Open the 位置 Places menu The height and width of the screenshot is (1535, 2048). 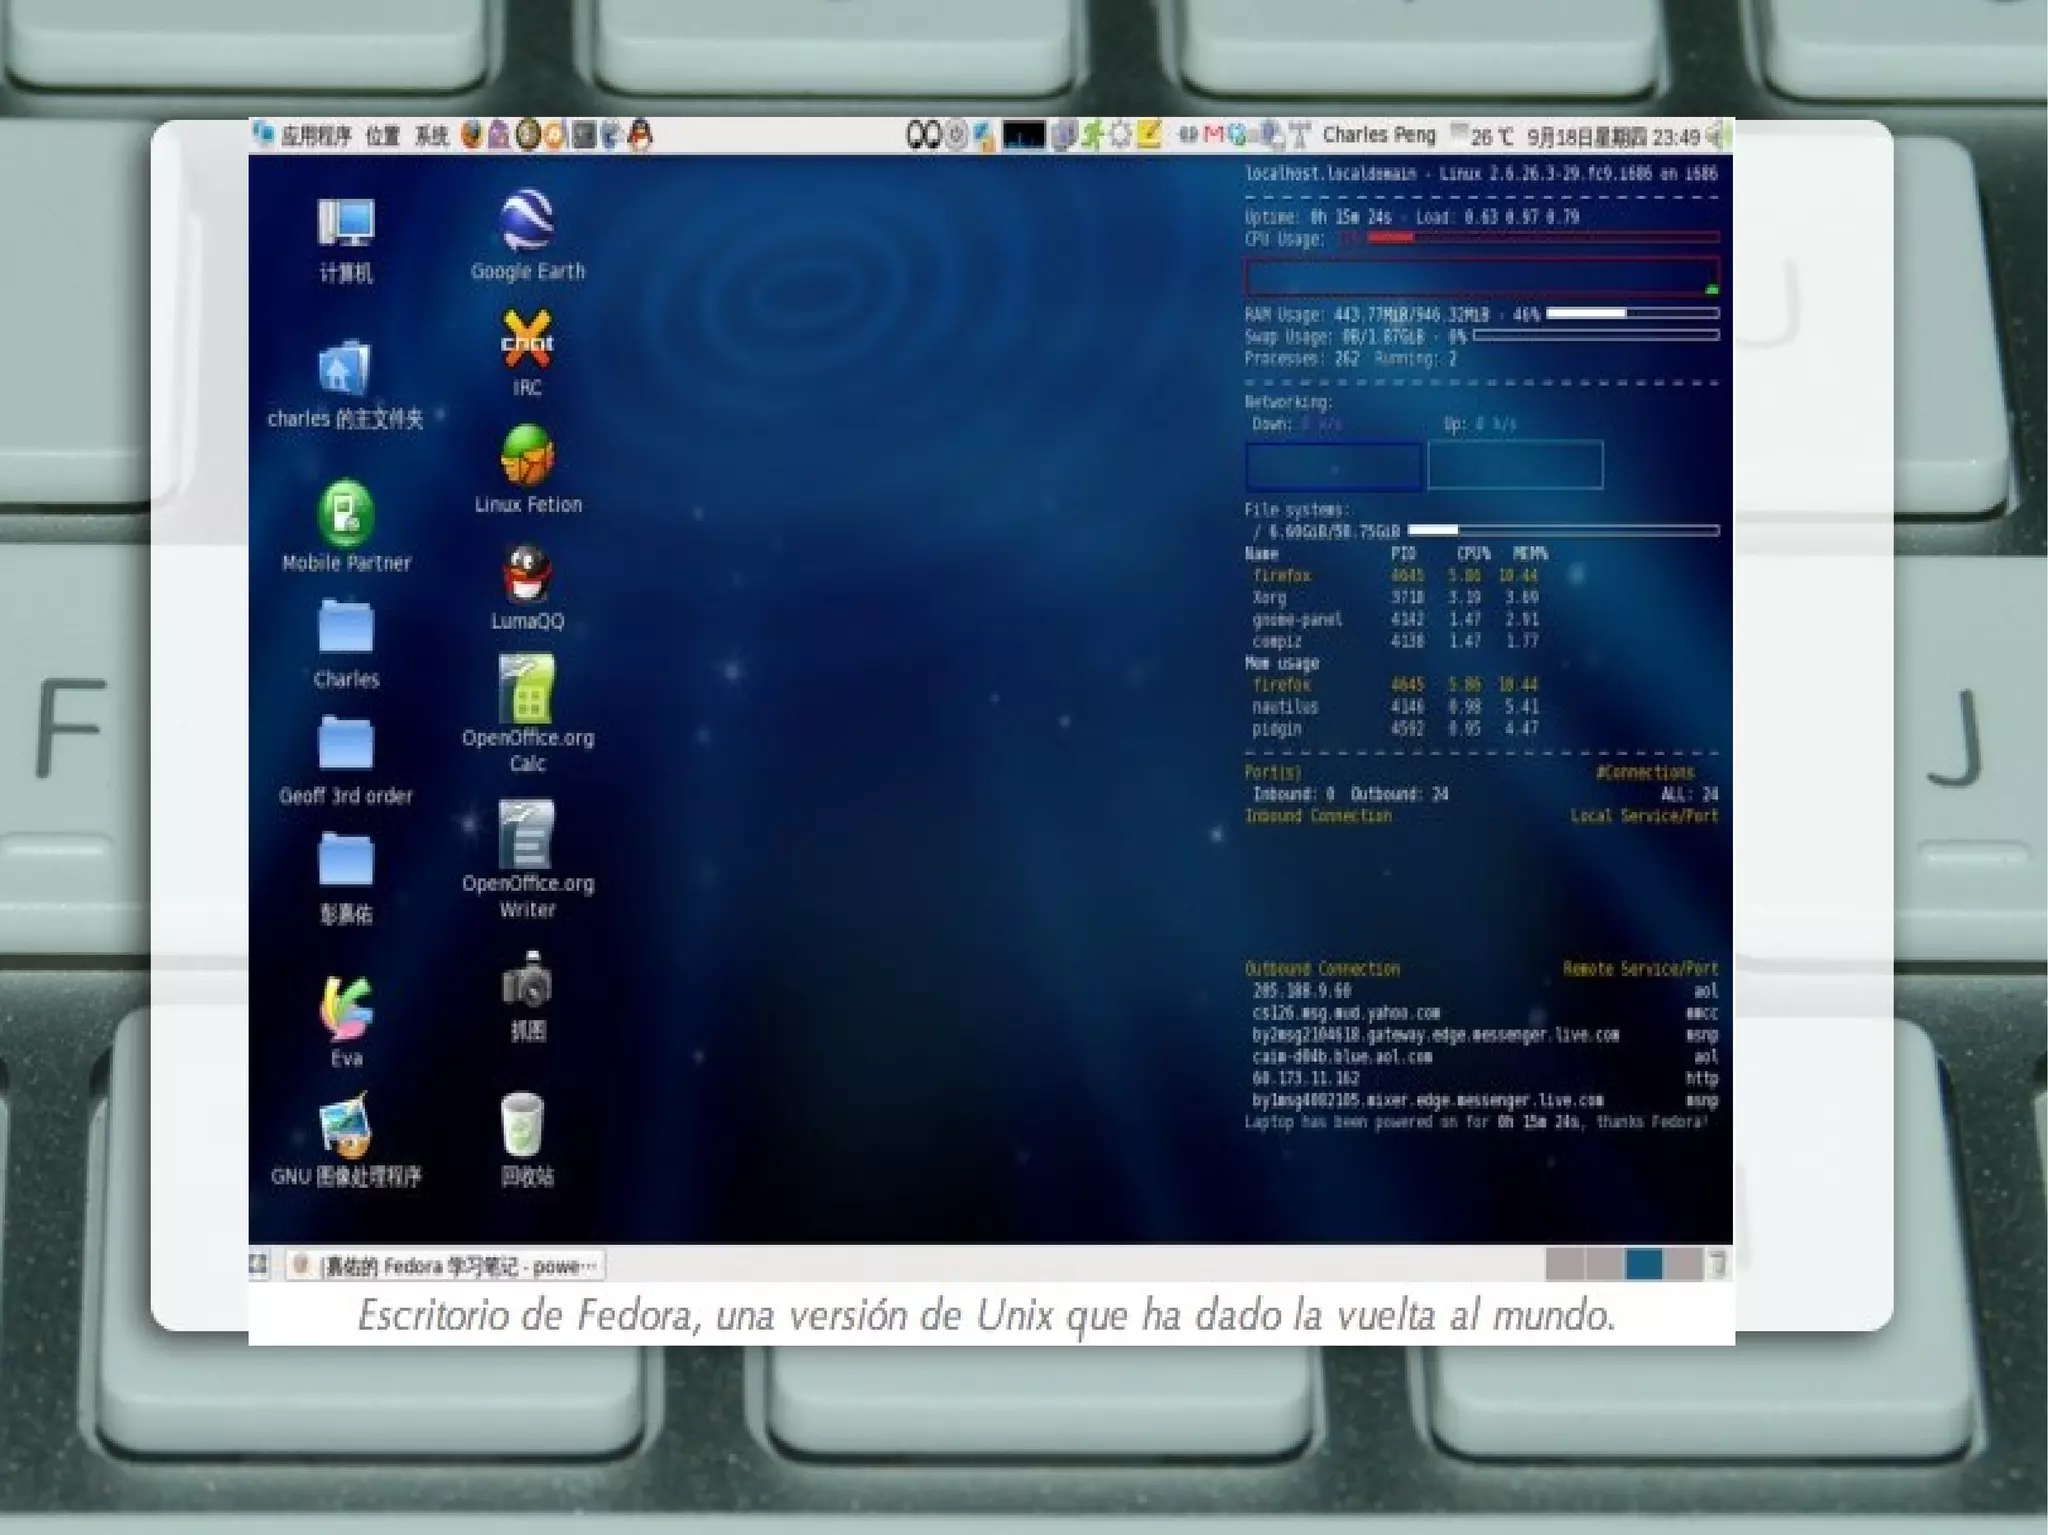382,136
